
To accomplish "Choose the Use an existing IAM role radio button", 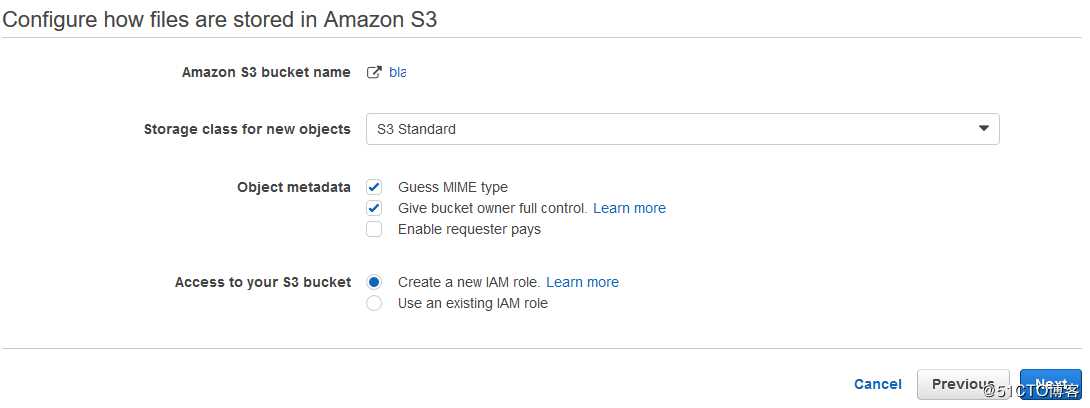I will (x=374, y=303).
